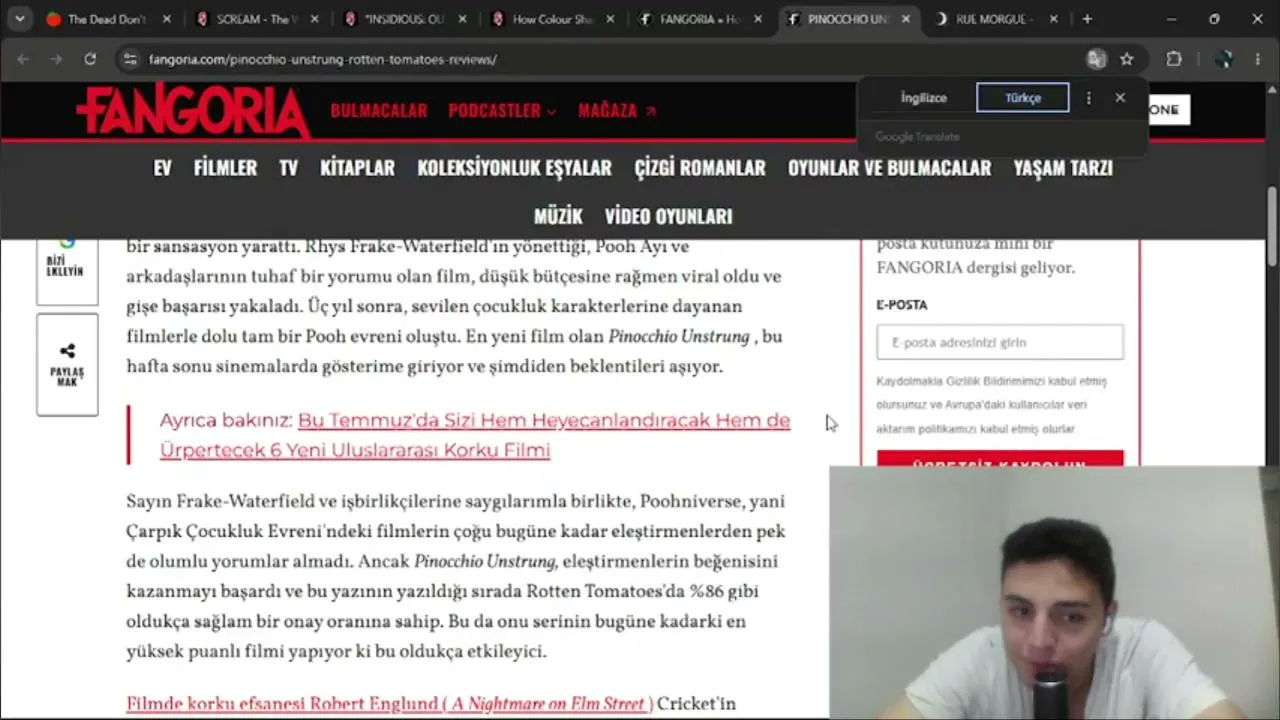The width and height of the screenshot is (1280, 720).
Task: Open the tab search dropdown arrow
Action: point(19,19)
